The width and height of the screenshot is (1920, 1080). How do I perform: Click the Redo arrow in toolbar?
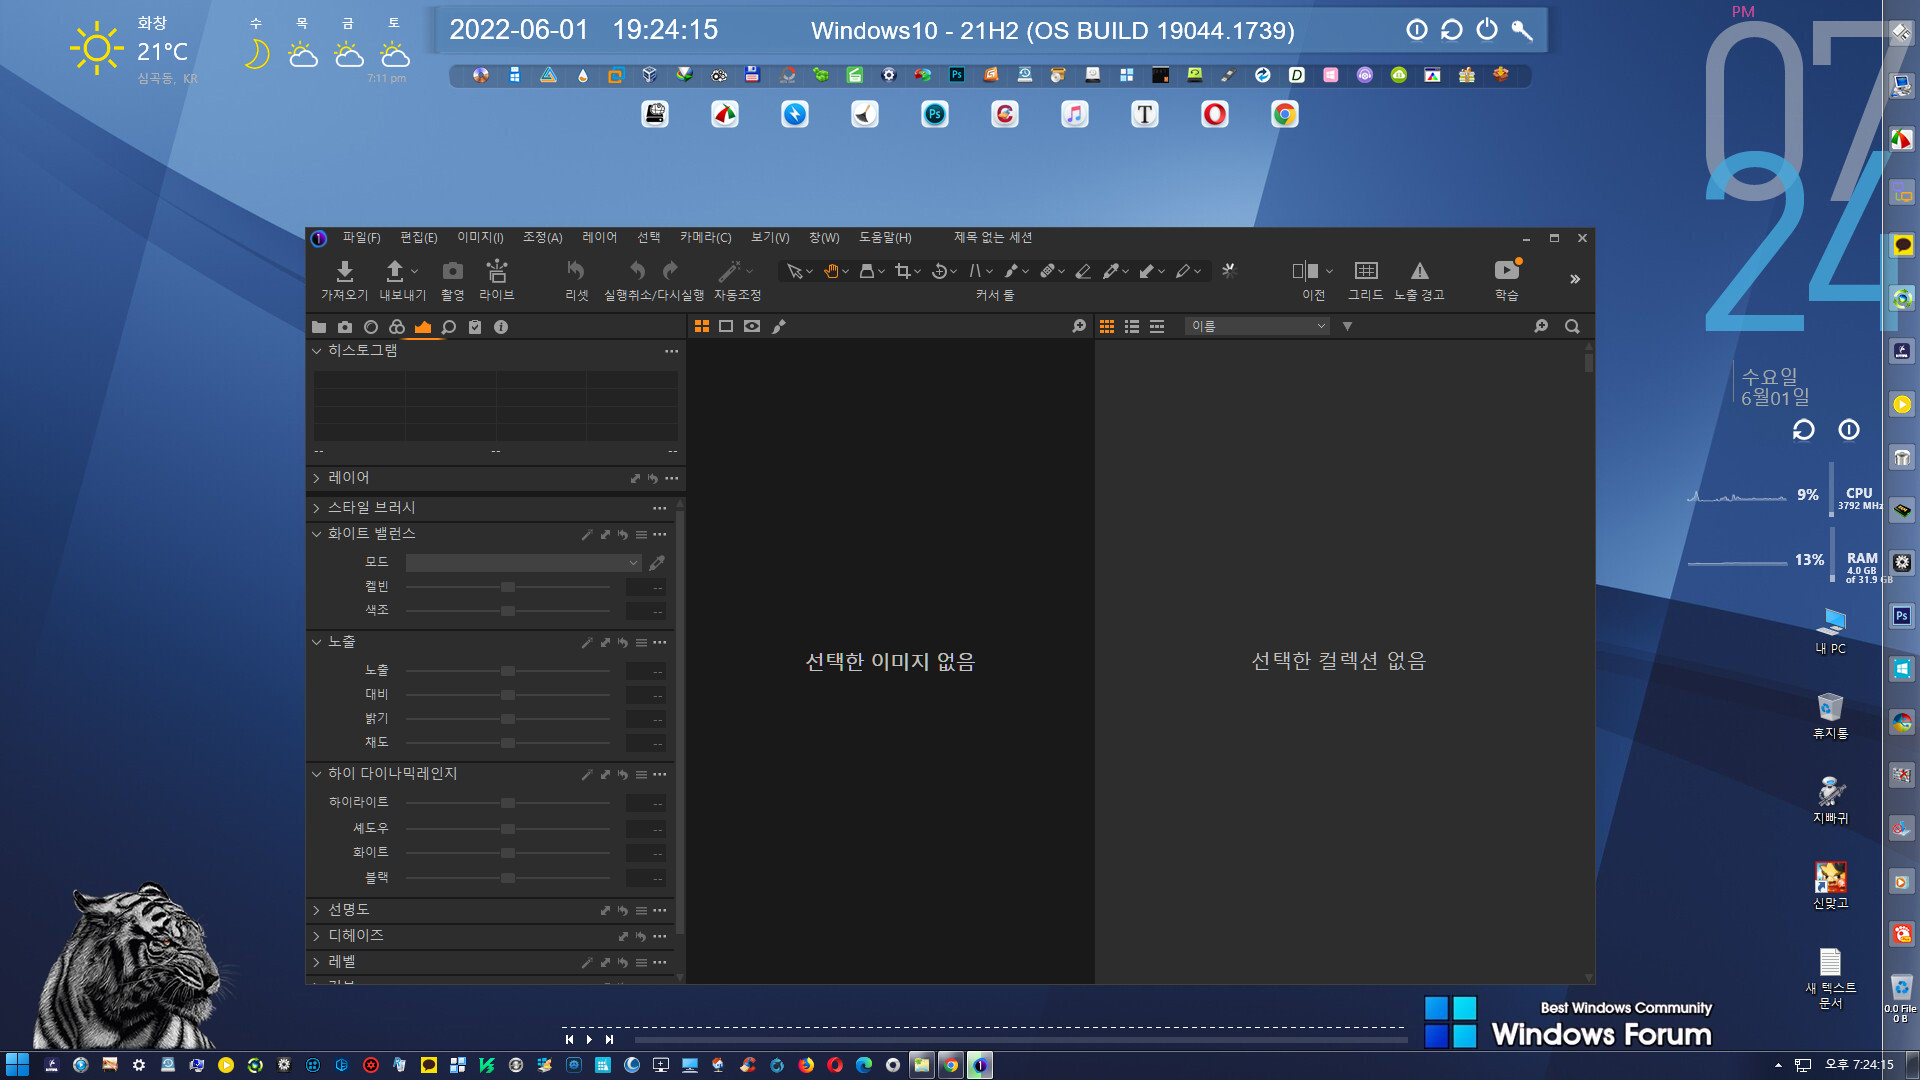671,270
